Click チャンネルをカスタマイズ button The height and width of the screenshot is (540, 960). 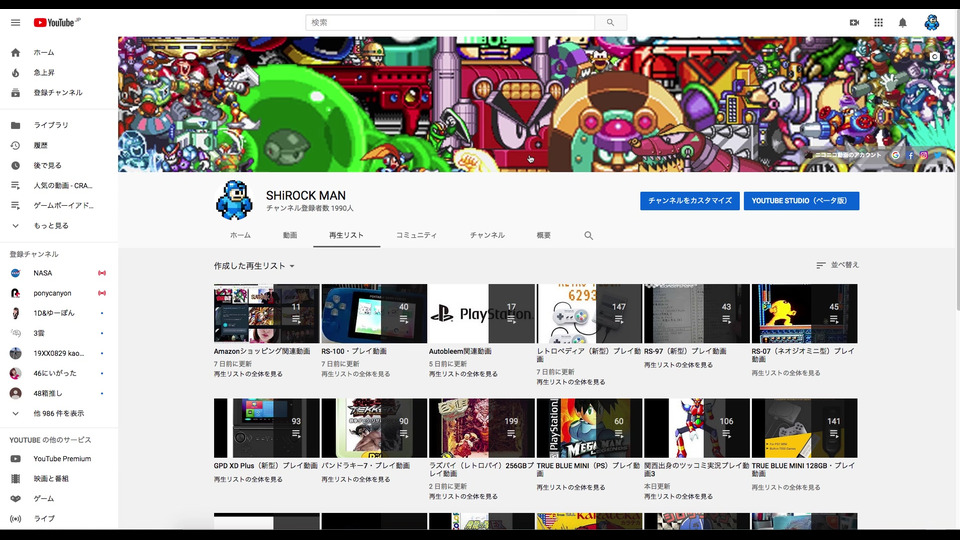pos(690,201)
